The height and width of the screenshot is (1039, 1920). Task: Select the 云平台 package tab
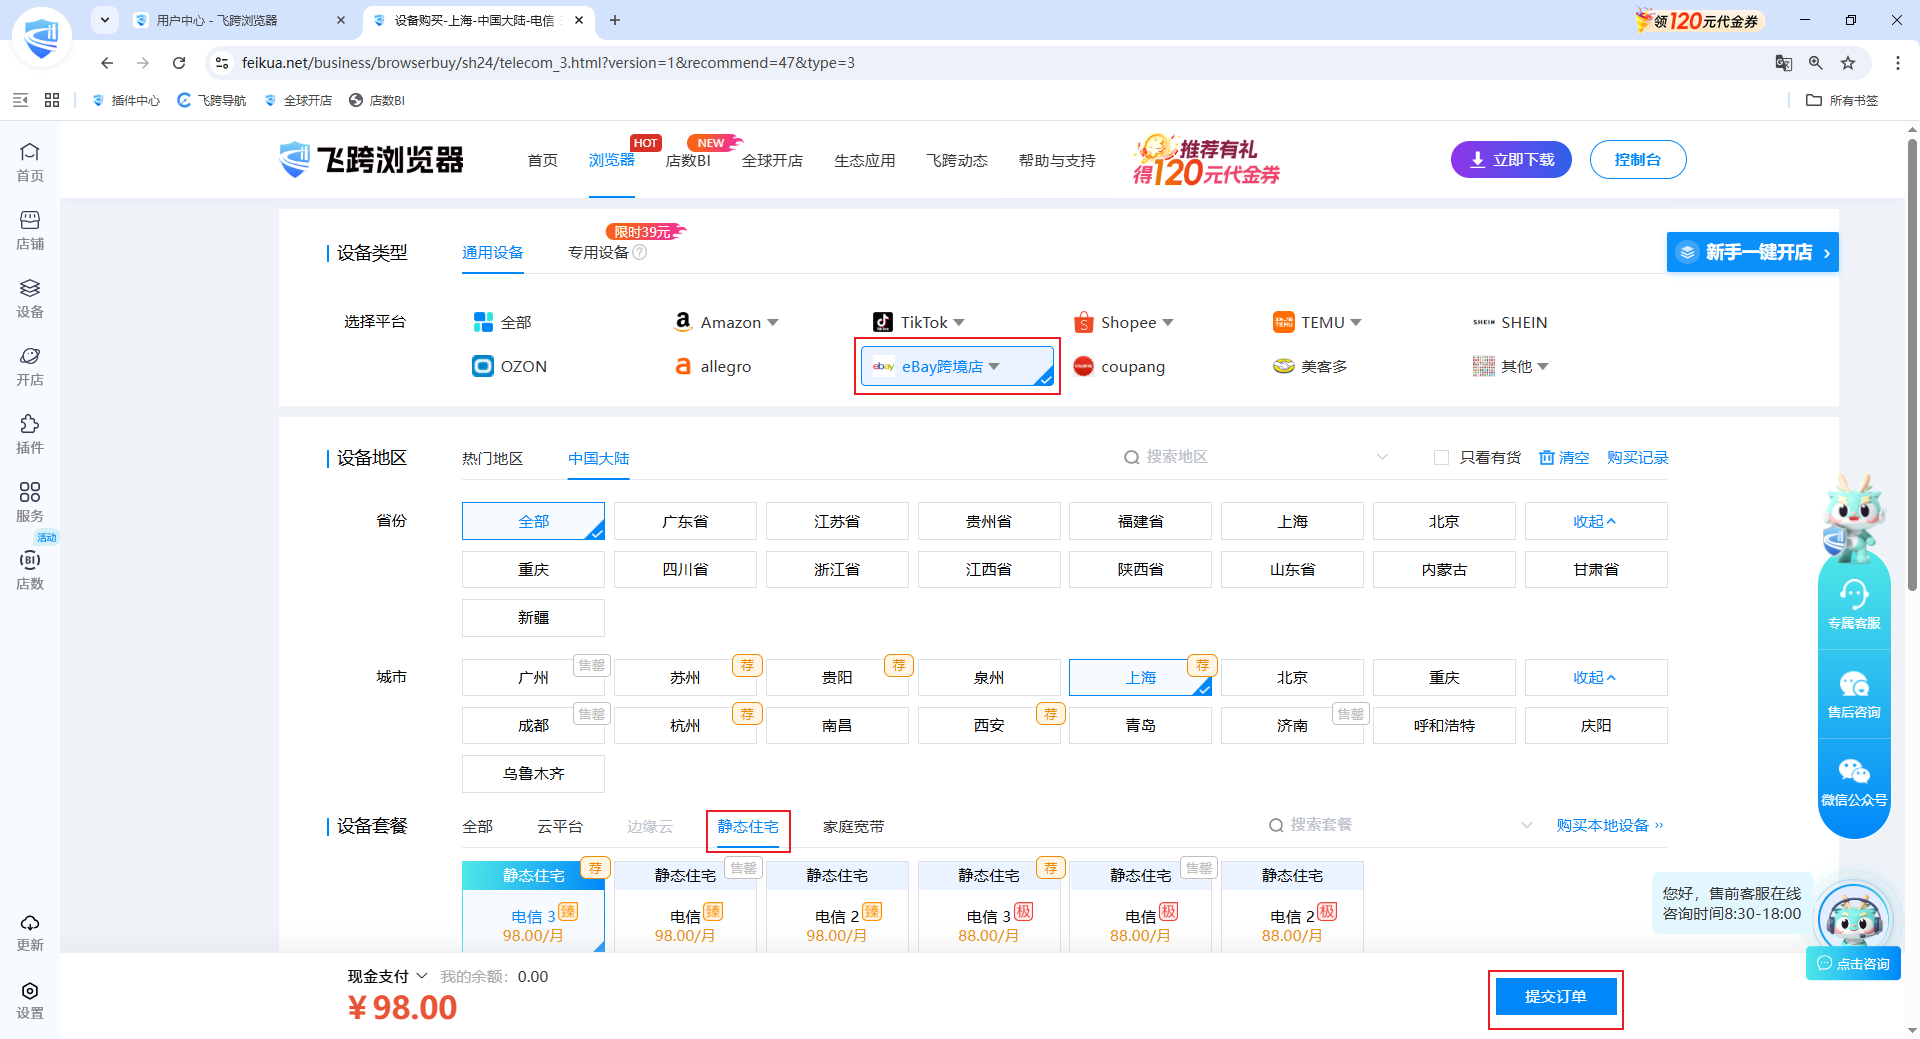(x=559, y=827)
